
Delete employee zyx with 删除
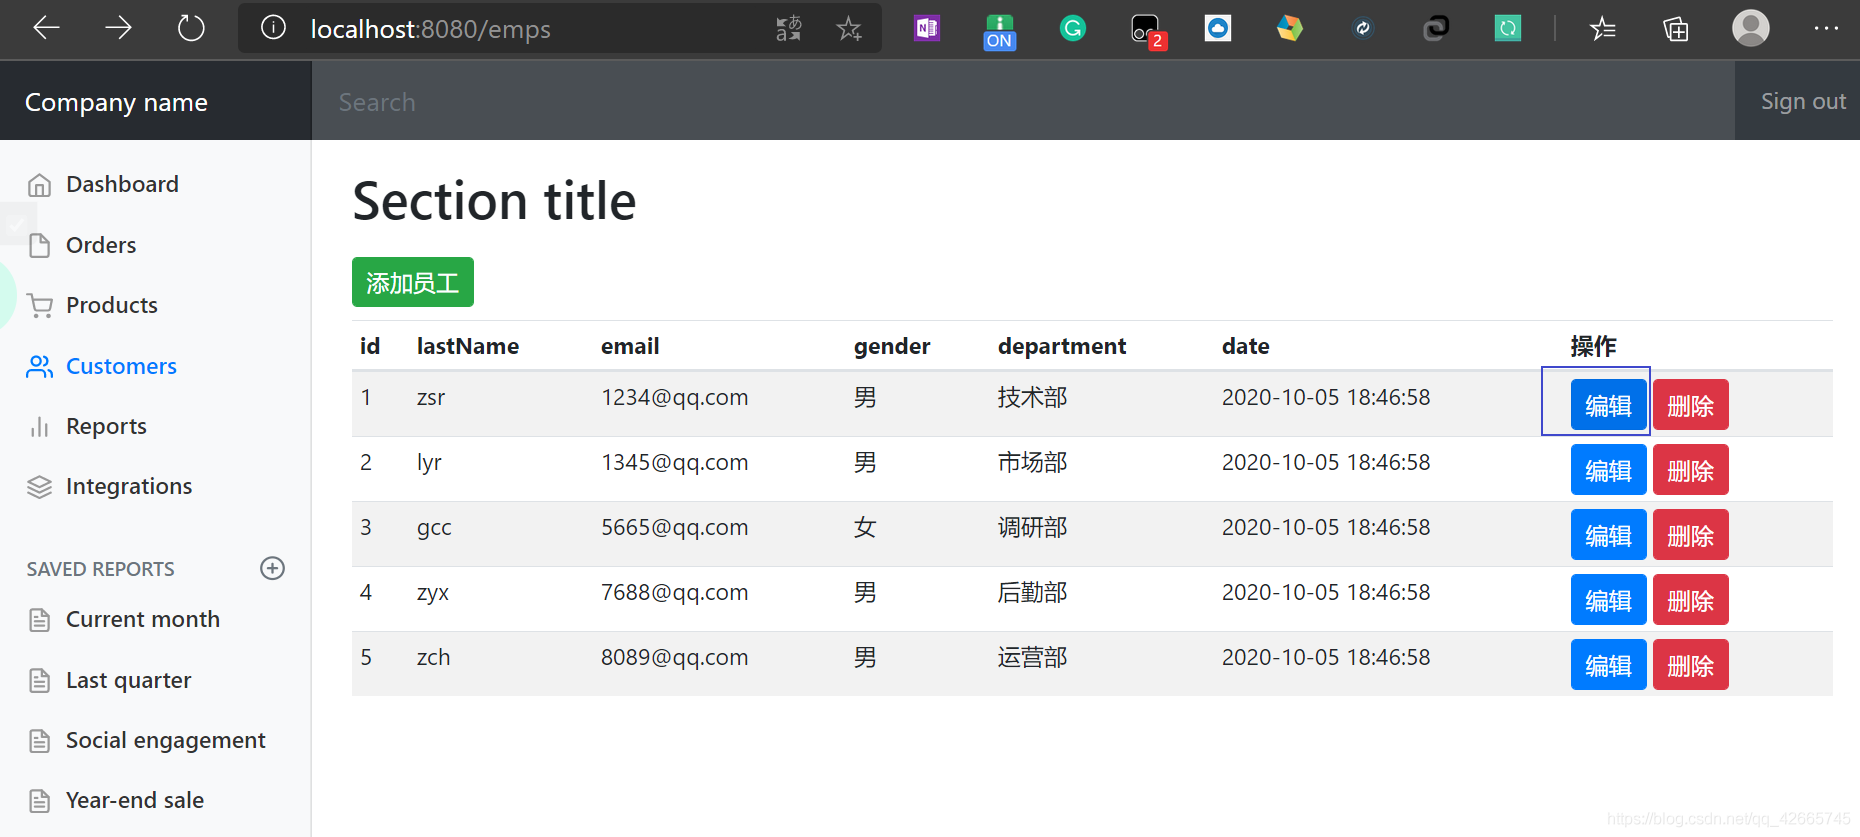click(x=1691, y=600)
